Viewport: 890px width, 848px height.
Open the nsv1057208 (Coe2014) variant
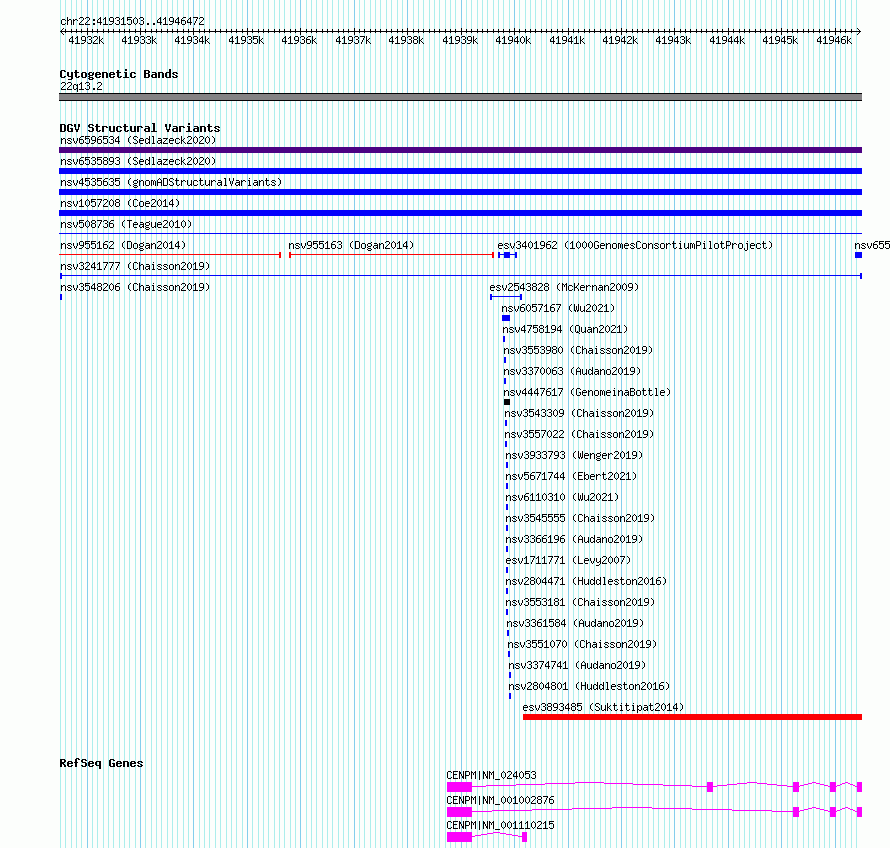click(x=120, y=203)
